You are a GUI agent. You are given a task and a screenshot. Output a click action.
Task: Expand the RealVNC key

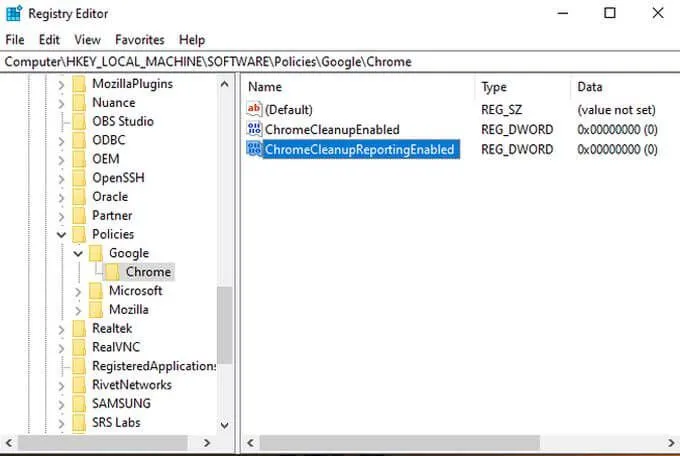[x=61, y=348]
